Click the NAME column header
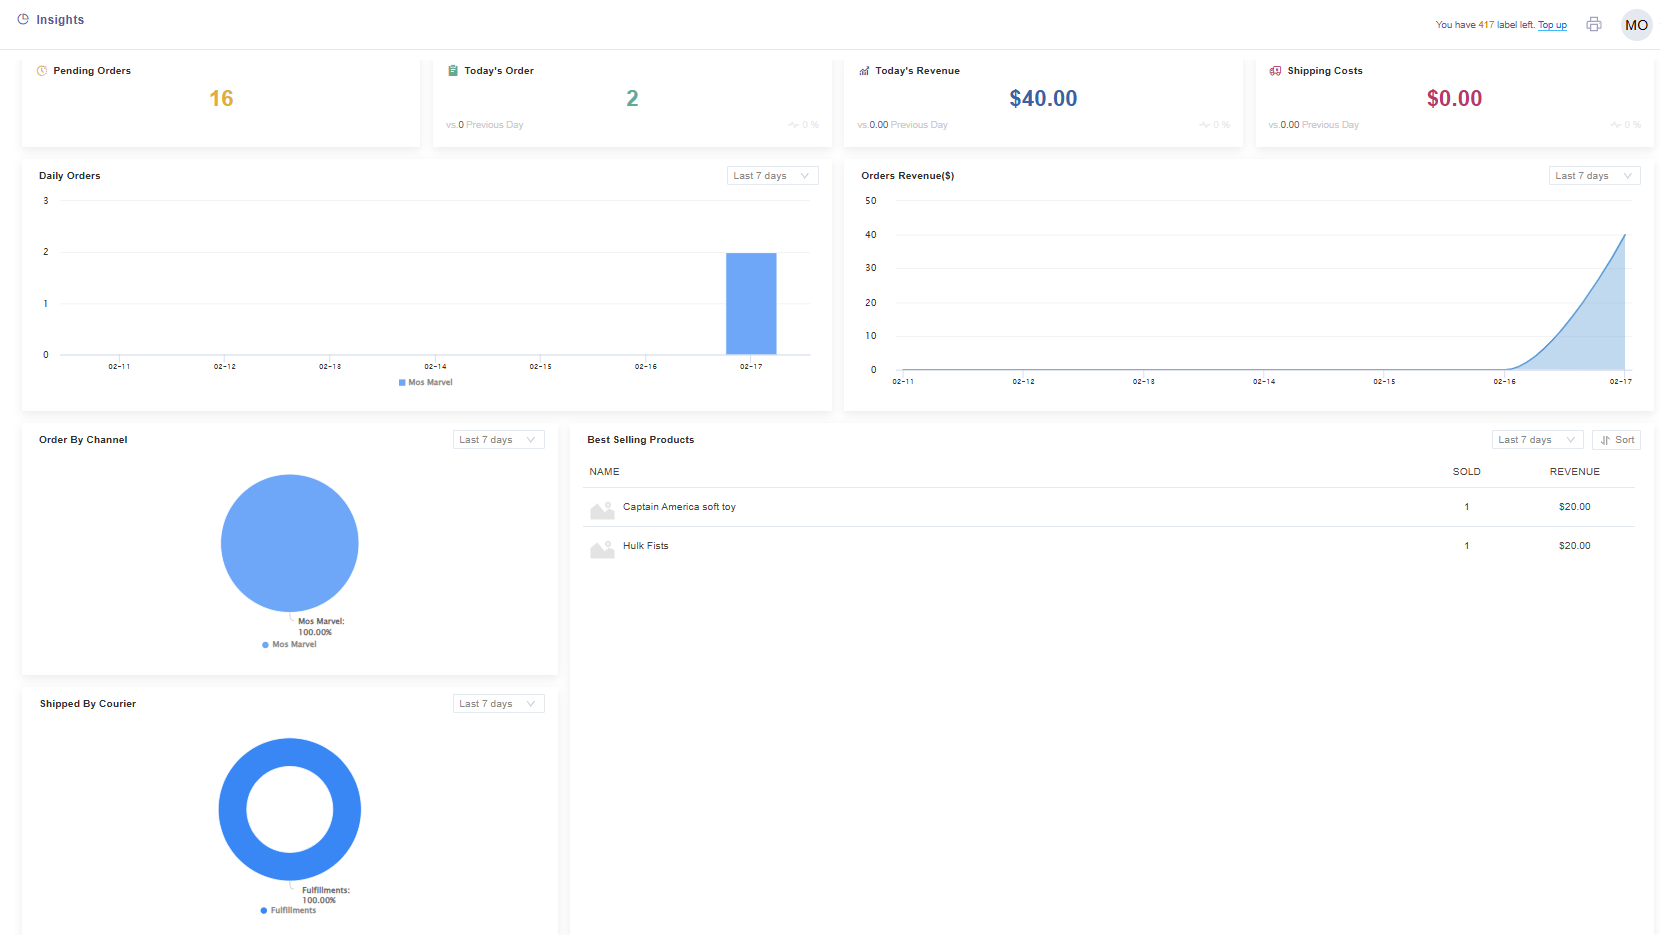This screenshot has width=1660, height=935. [x=604, y=472]
